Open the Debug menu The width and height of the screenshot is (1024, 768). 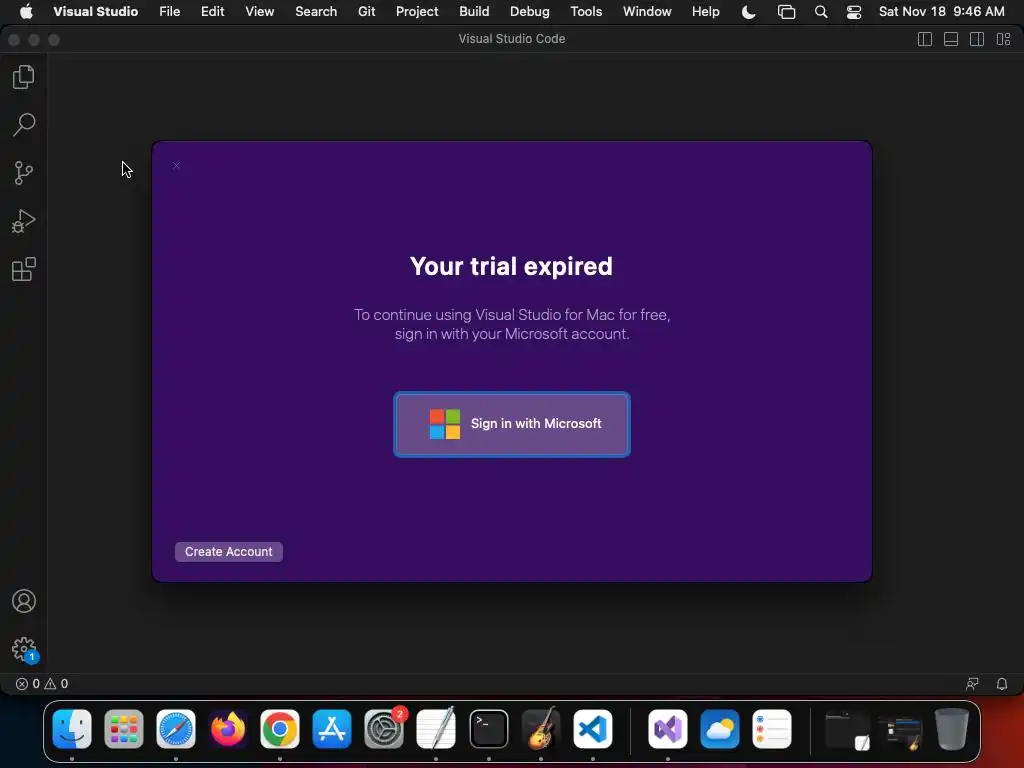[530, 11]
